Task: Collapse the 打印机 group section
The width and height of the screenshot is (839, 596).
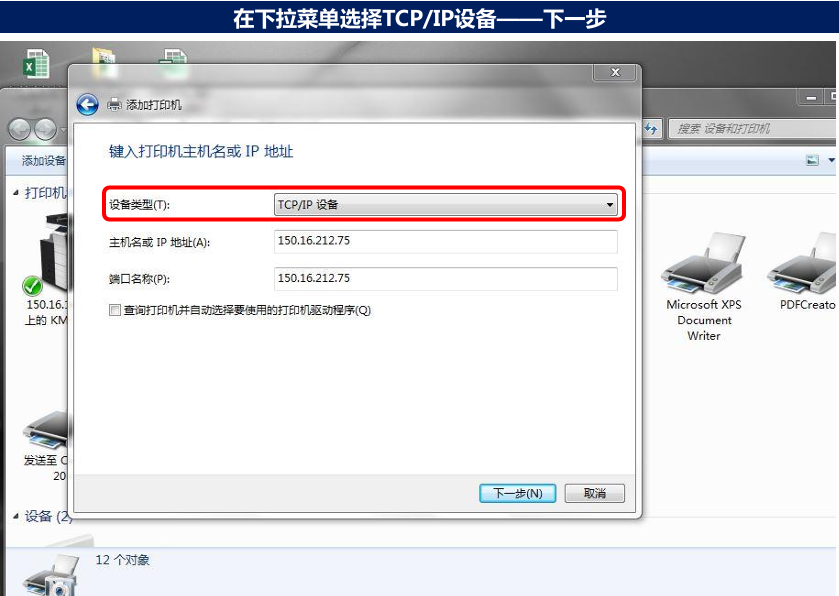Action: (x=16, y=193)
